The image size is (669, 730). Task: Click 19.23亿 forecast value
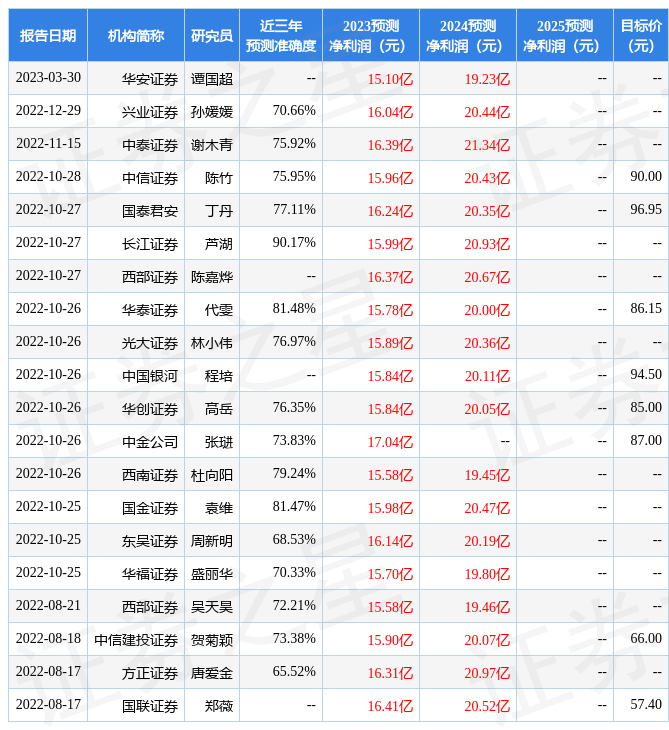(487, 79)
